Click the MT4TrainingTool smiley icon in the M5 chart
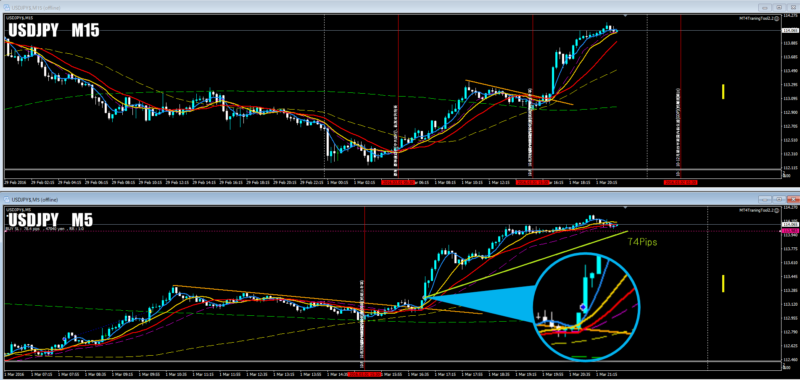This screenshot has width=800, height=380. click(x=776, y=210)
